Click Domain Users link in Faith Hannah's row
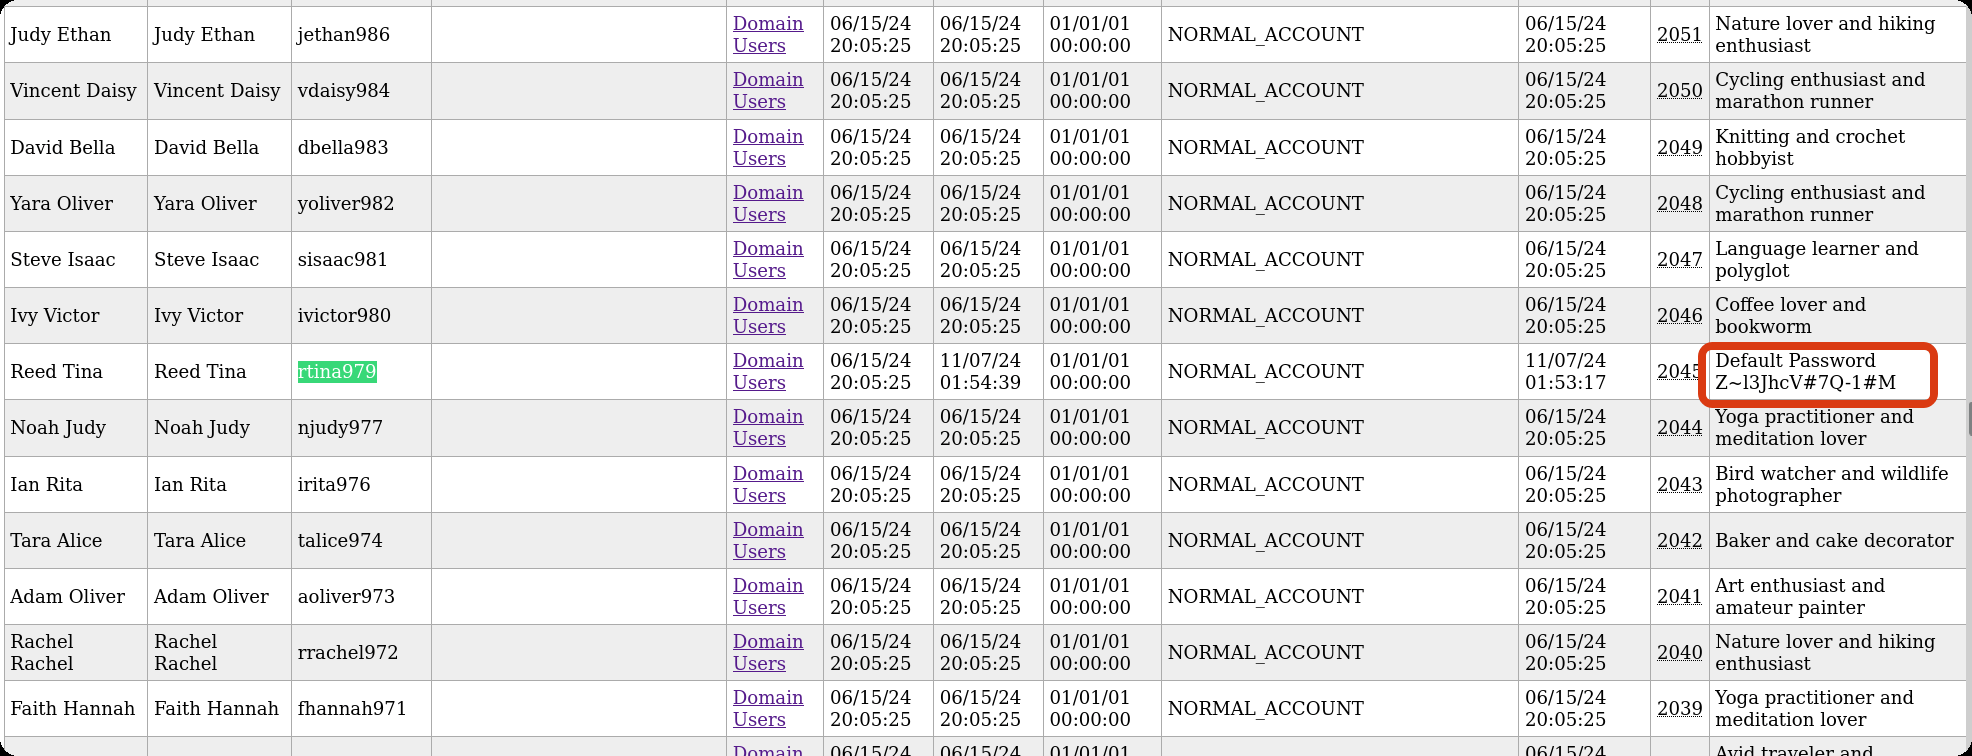This screenshot has height=756, width=1972. pos(767,708)
